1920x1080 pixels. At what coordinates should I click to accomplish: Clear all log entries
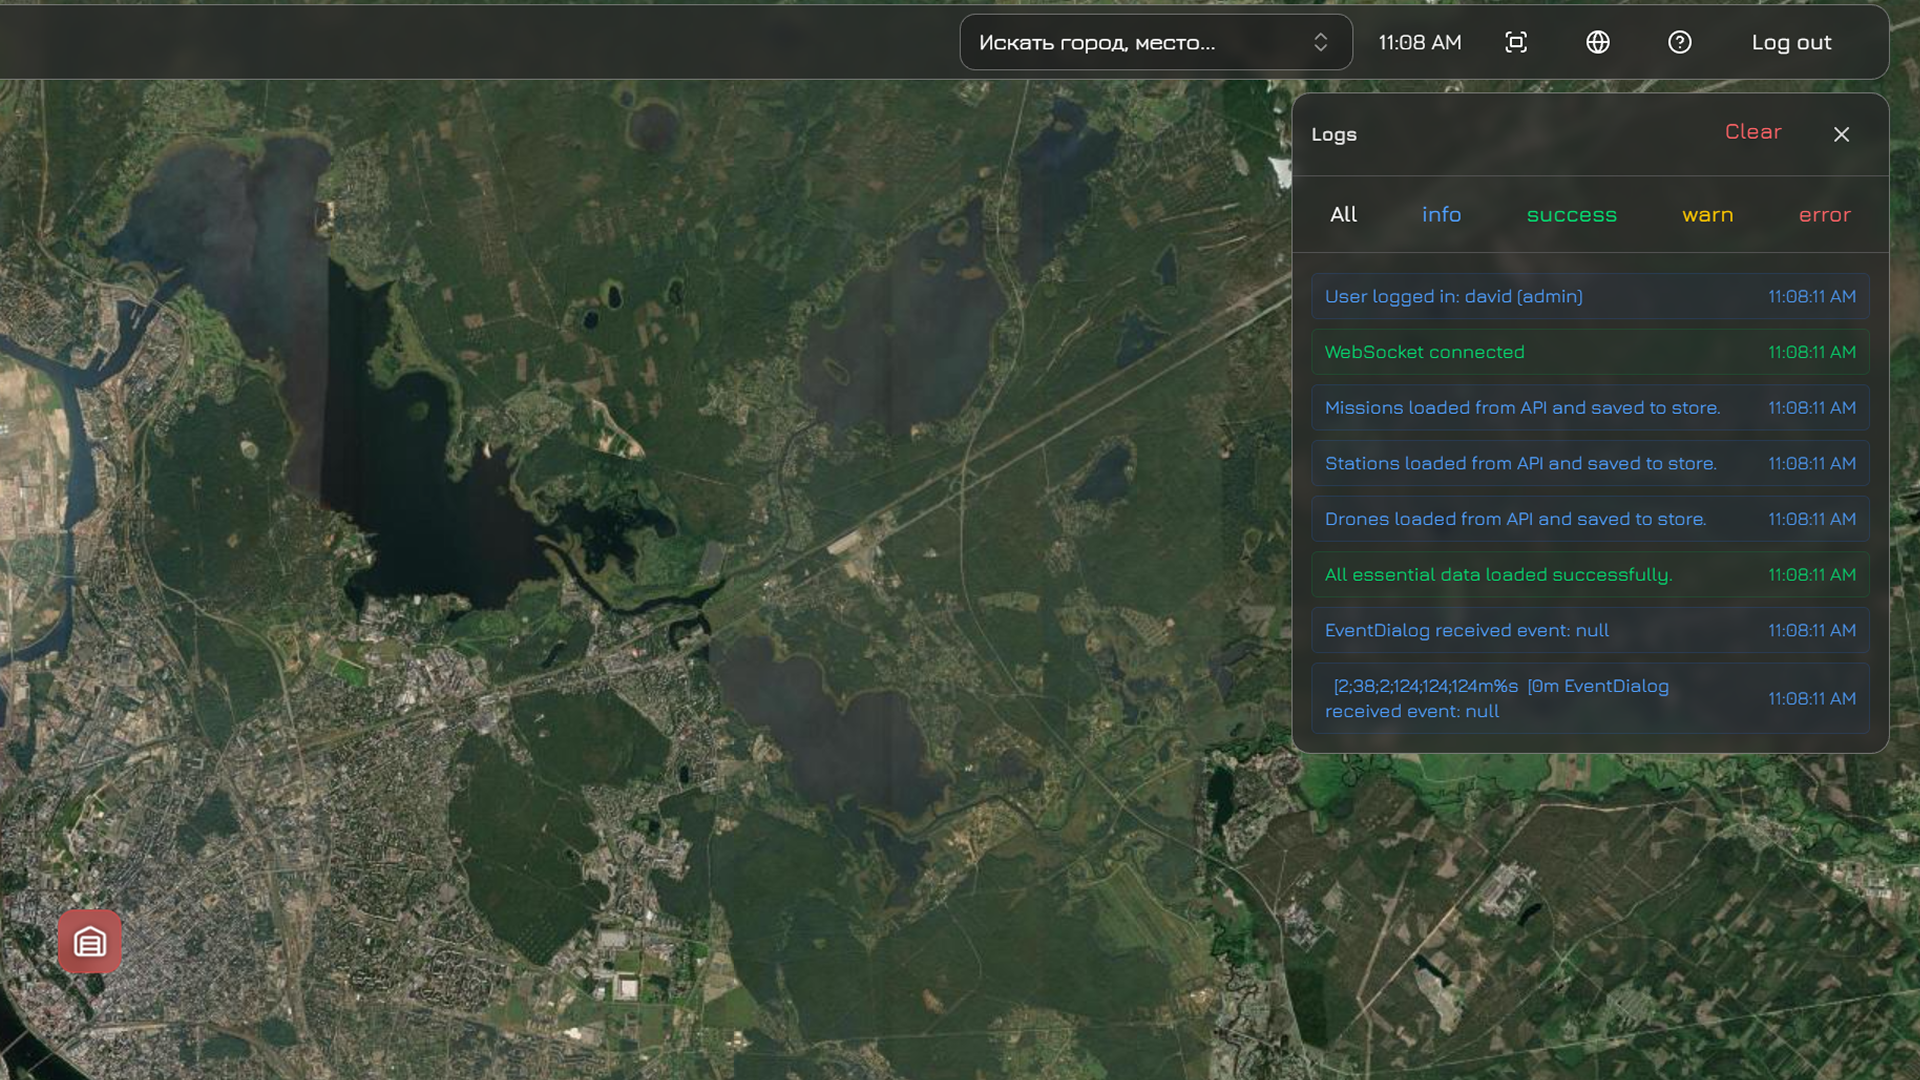point(1753,132)
